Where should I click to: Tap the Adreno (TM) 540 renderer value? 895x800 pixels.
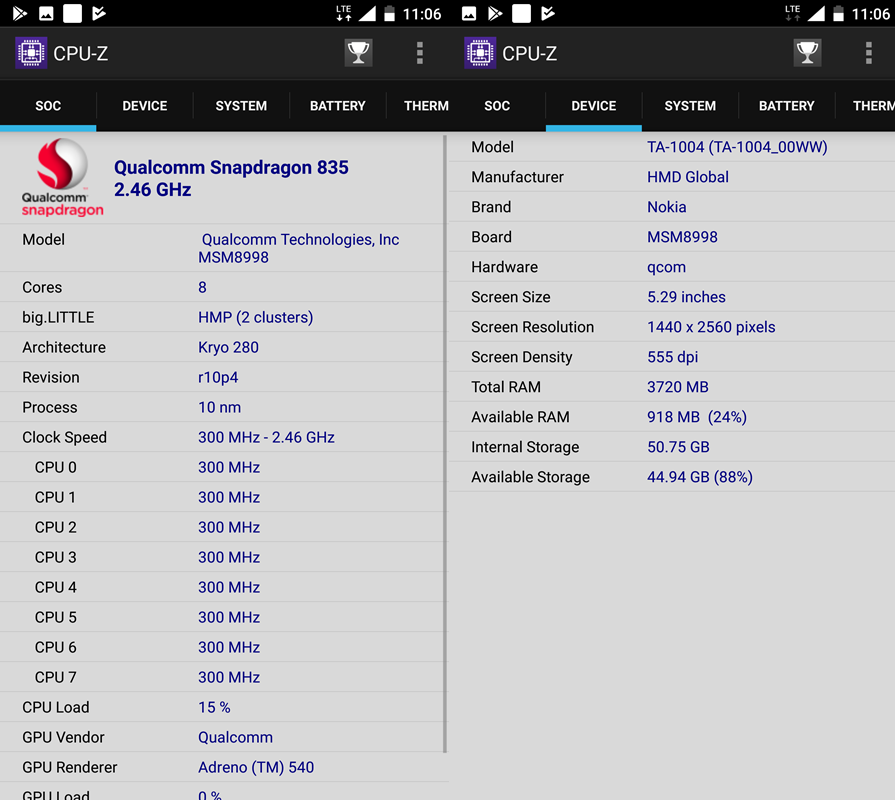(x=256, y=767)
